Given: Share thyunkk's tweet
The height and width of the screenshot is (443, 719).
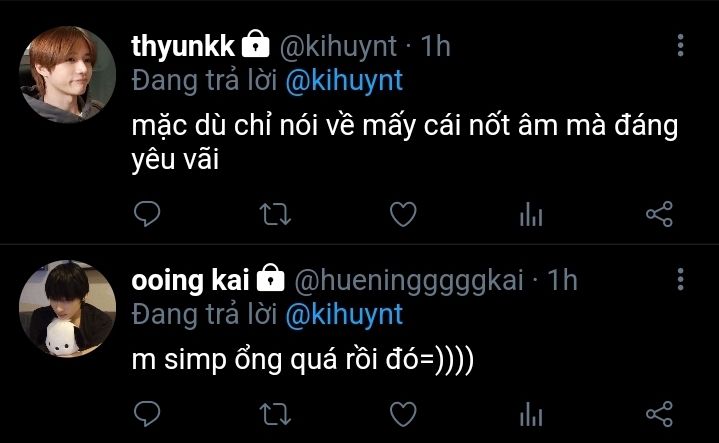Looking at the screenshot, I should [659, 213].
